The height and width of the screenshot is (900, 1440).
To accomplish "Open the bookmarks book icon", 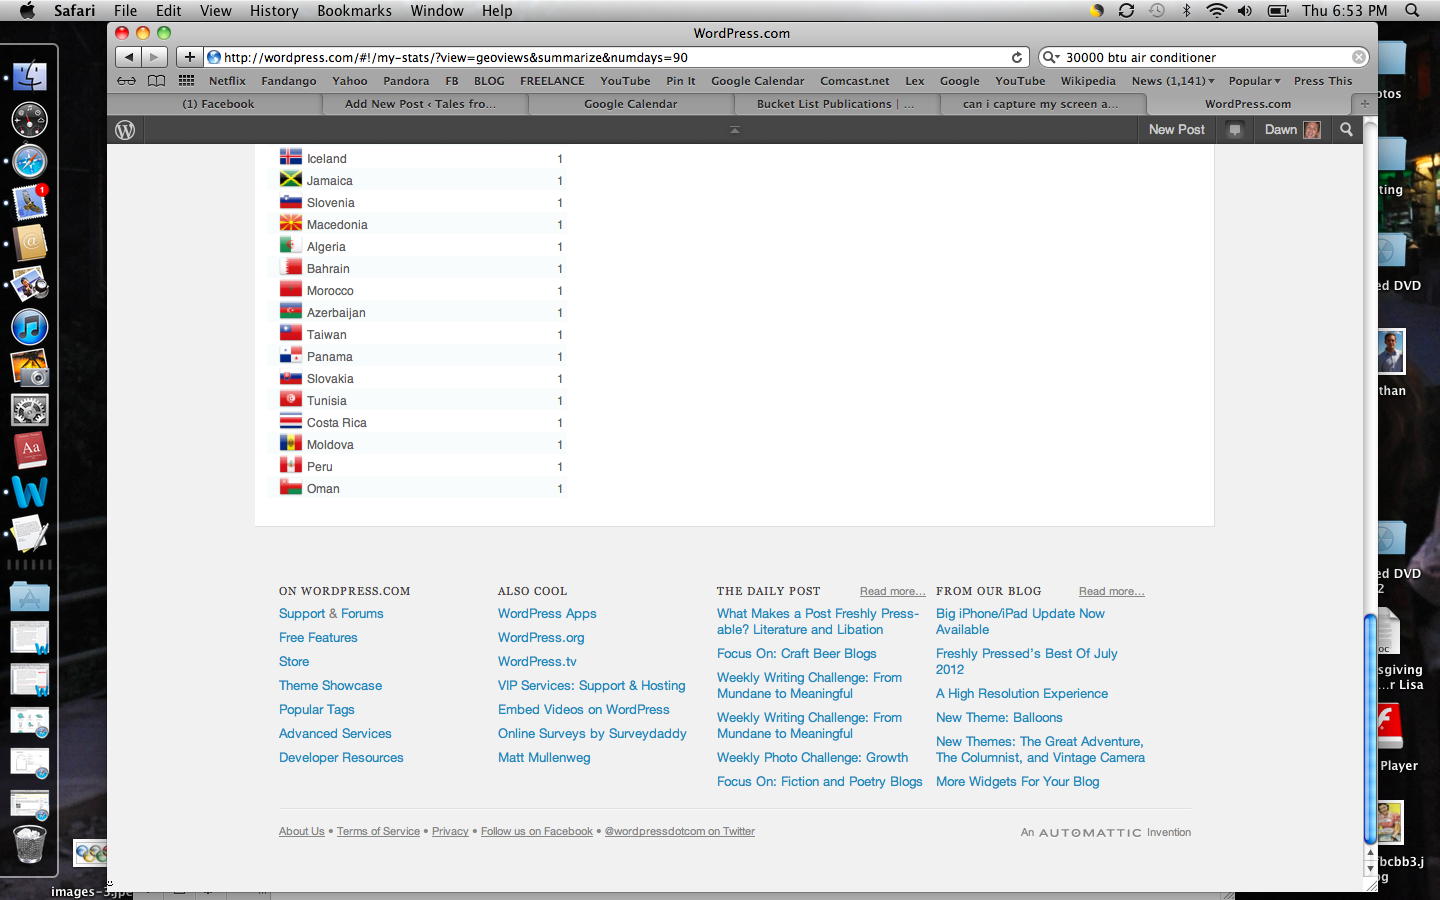I will coord(156,81).
